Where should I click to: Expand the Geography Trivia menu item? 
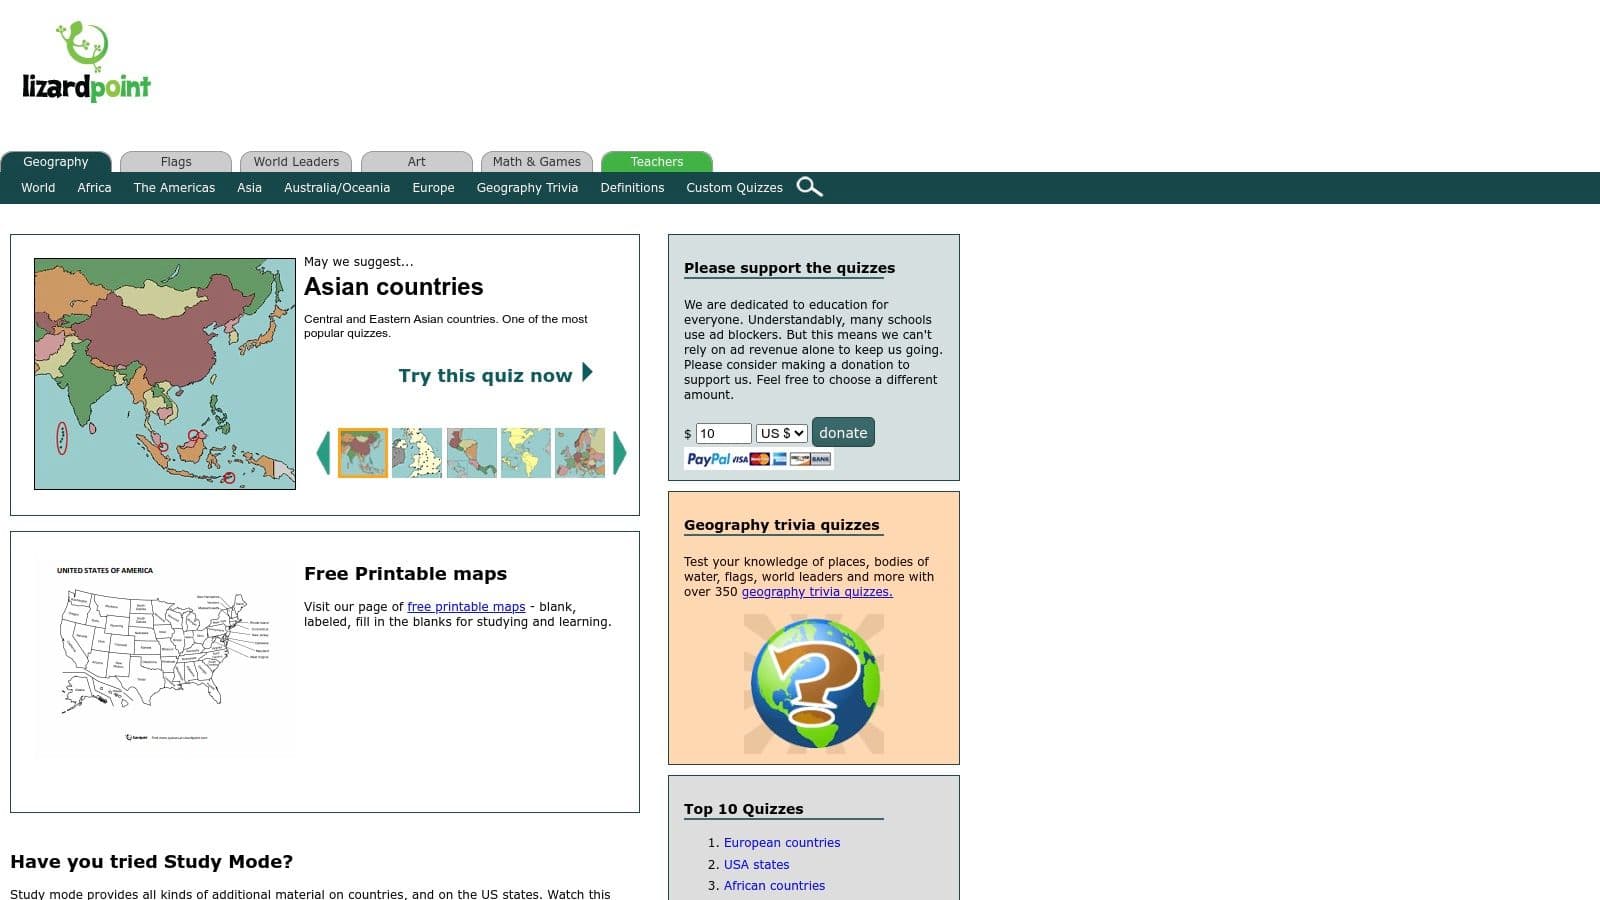527,187
